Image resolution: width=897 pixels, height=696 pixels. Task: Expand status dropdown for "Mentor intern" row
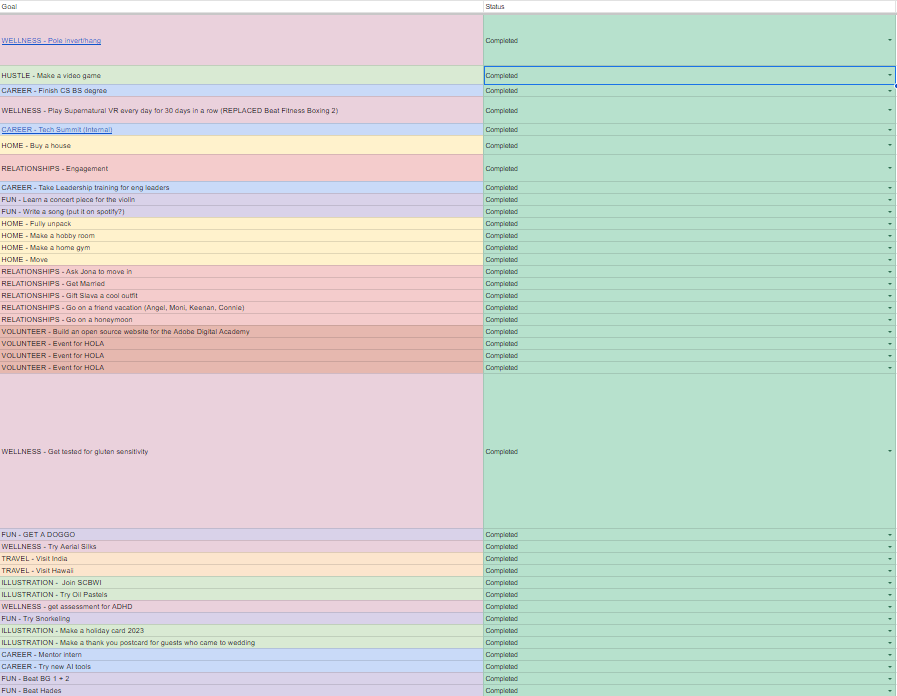[x=889, y=655]
